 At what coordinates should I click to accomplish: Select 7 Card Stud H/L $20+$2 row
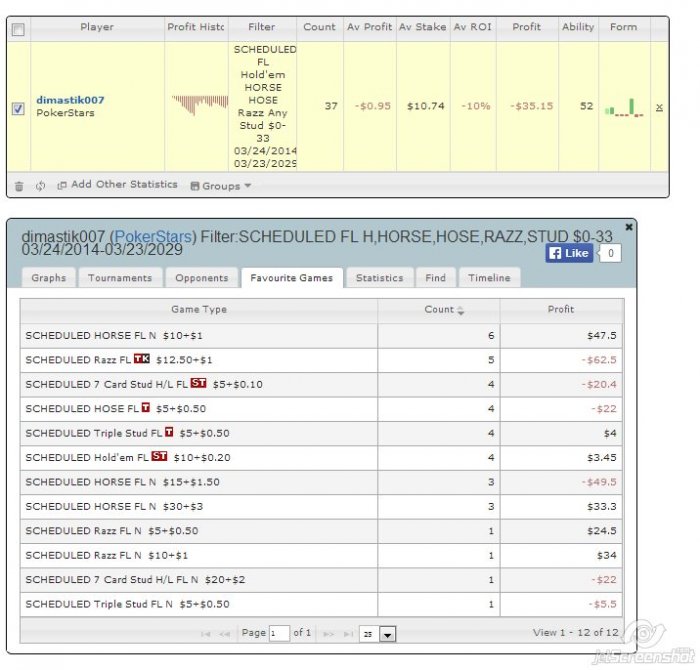pos(321,580)
